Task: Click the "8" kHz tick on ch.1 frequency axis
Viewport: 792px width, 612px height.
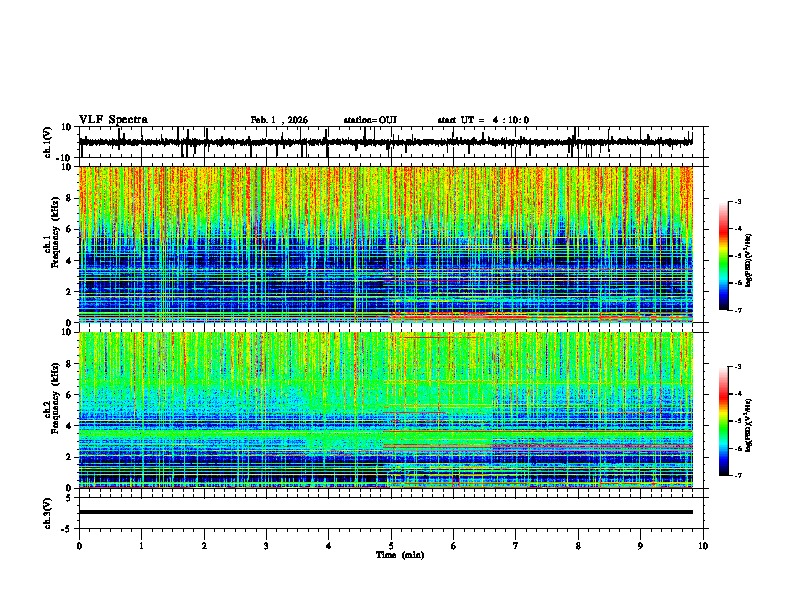Action: pyautogui.click(x=69, y=198)
